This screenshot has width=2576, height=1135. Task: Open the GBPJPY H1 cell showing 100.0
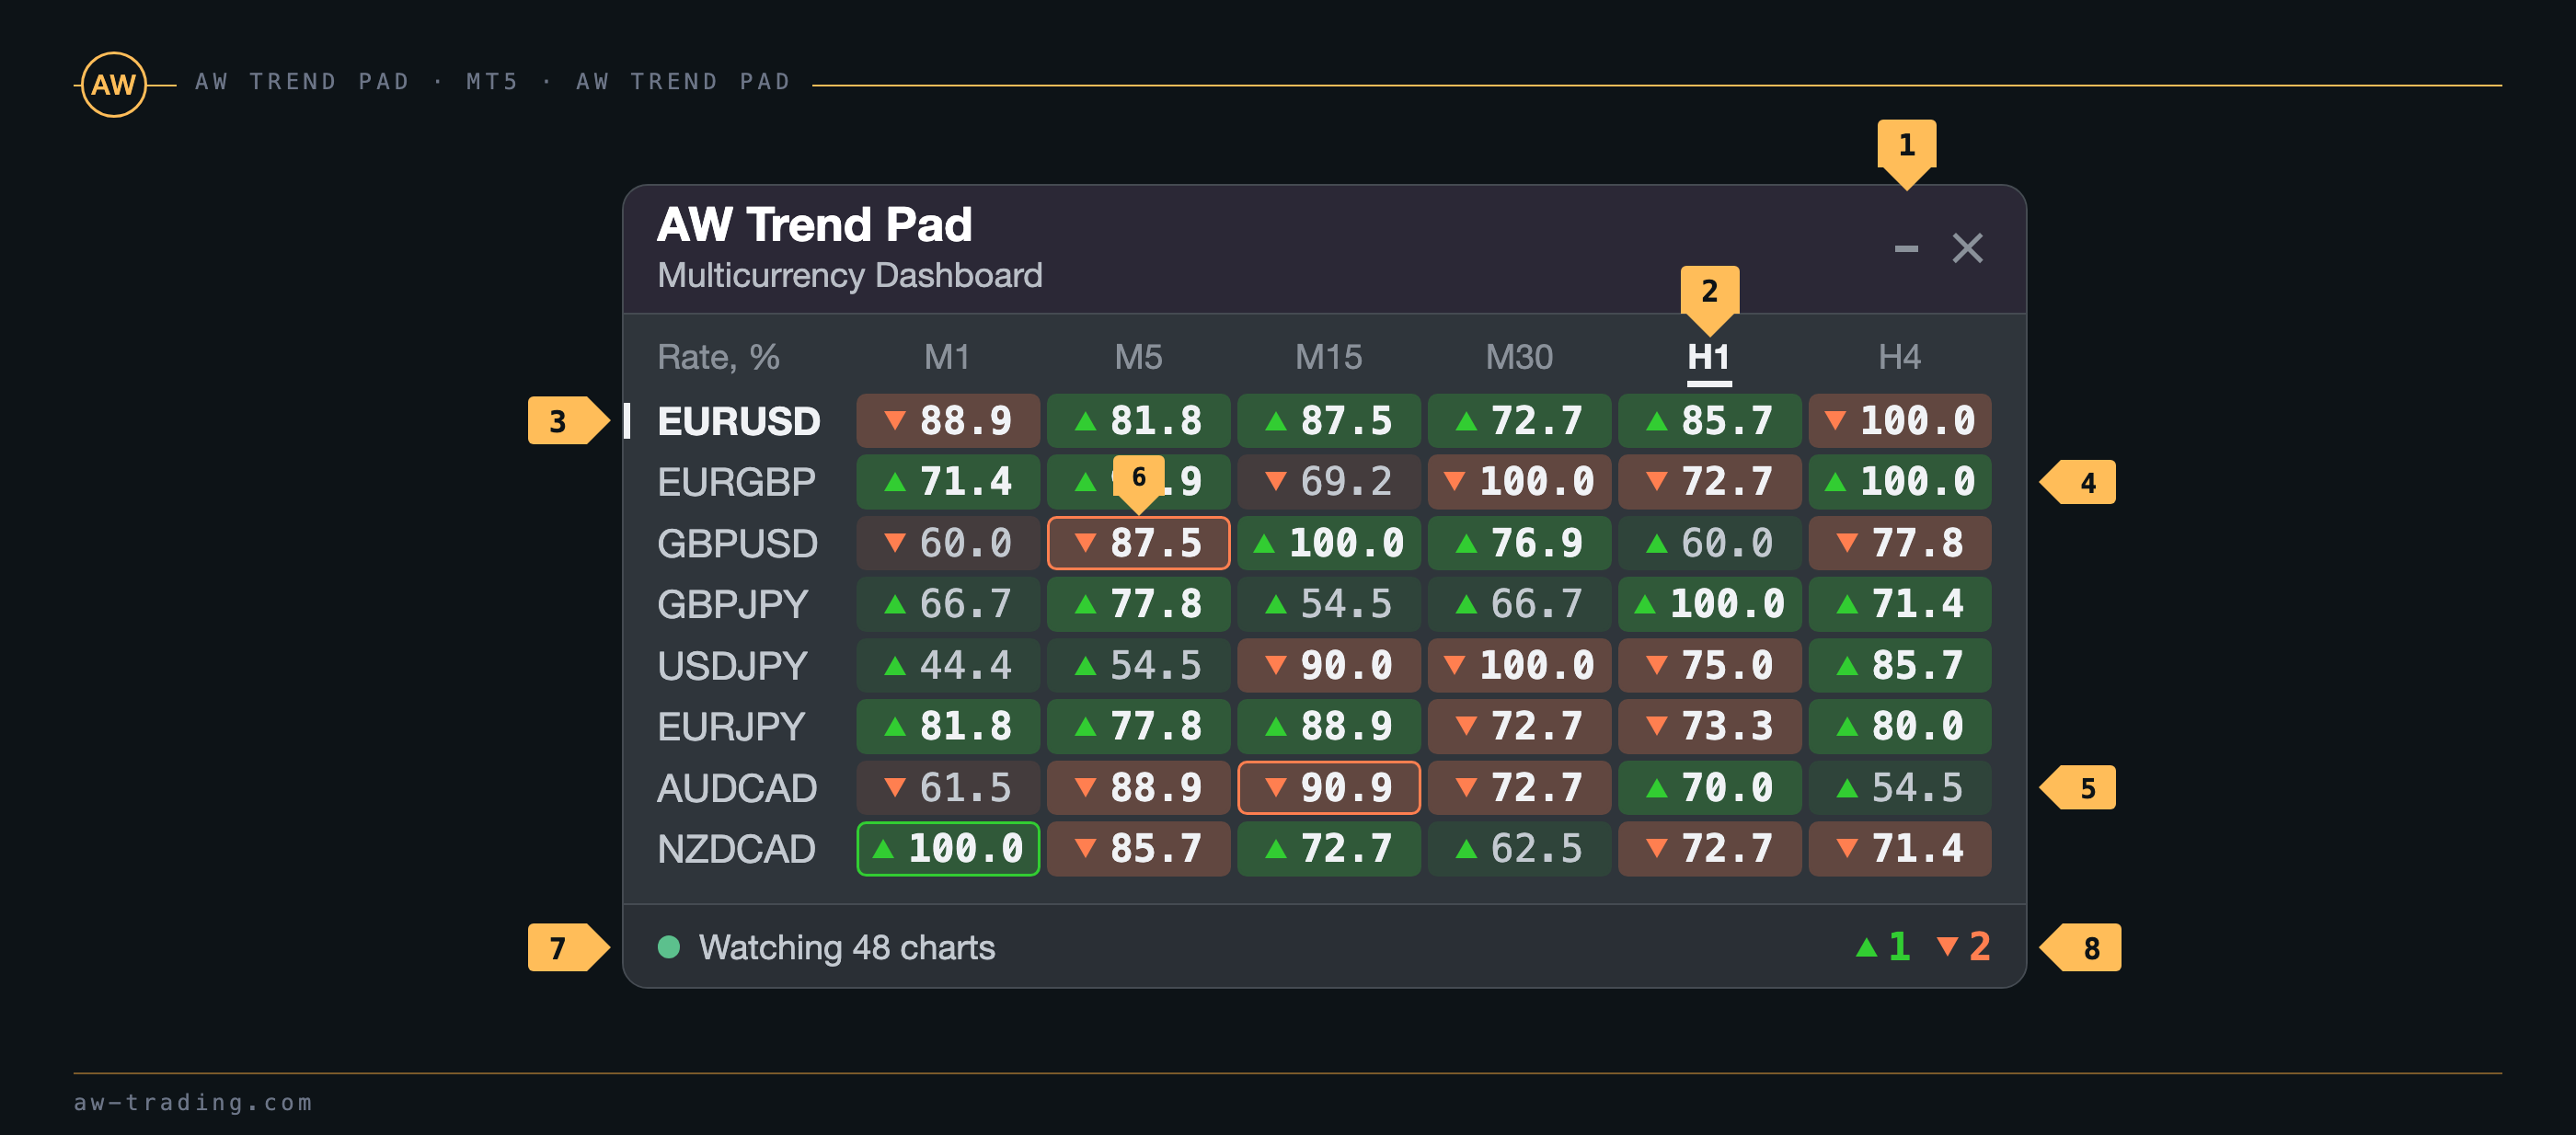1709,604
